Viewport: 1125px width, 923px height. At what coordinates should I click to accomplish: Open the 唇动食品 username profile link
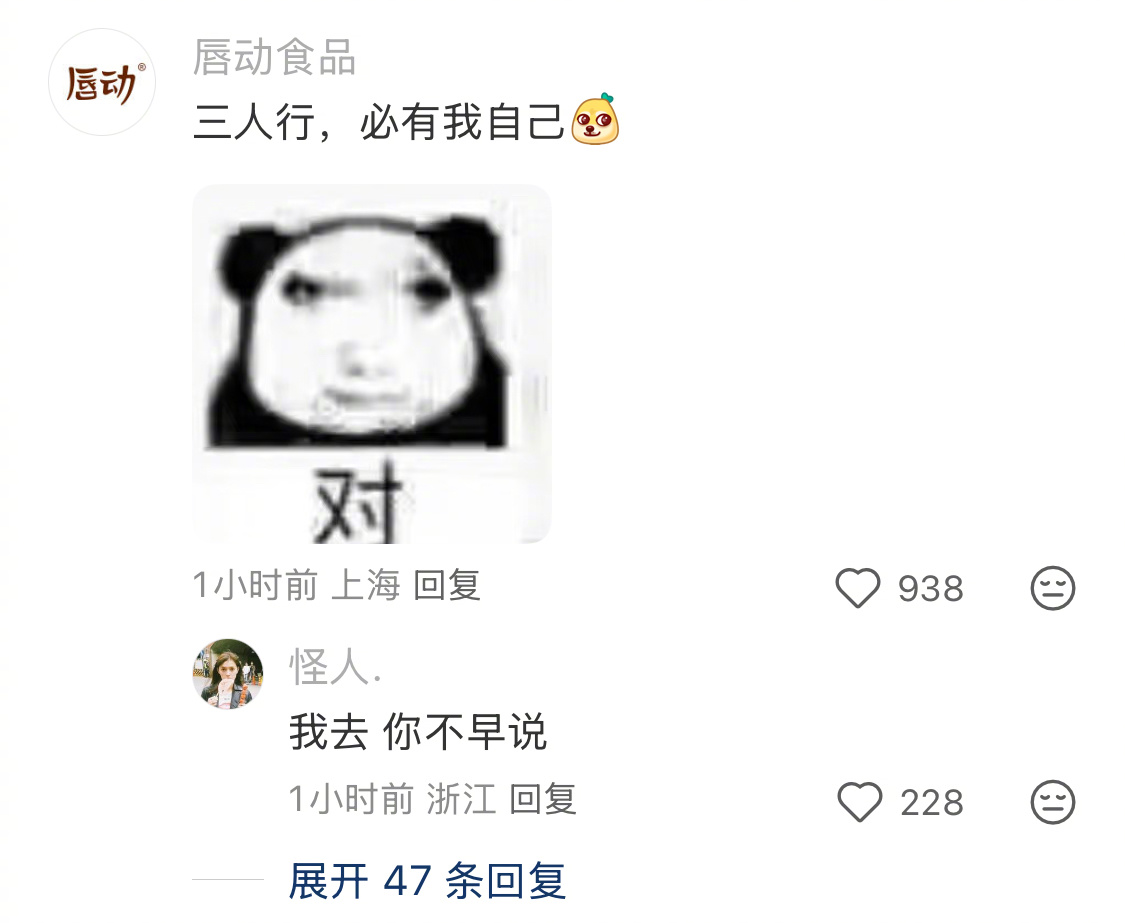click(x=274, y=57)
